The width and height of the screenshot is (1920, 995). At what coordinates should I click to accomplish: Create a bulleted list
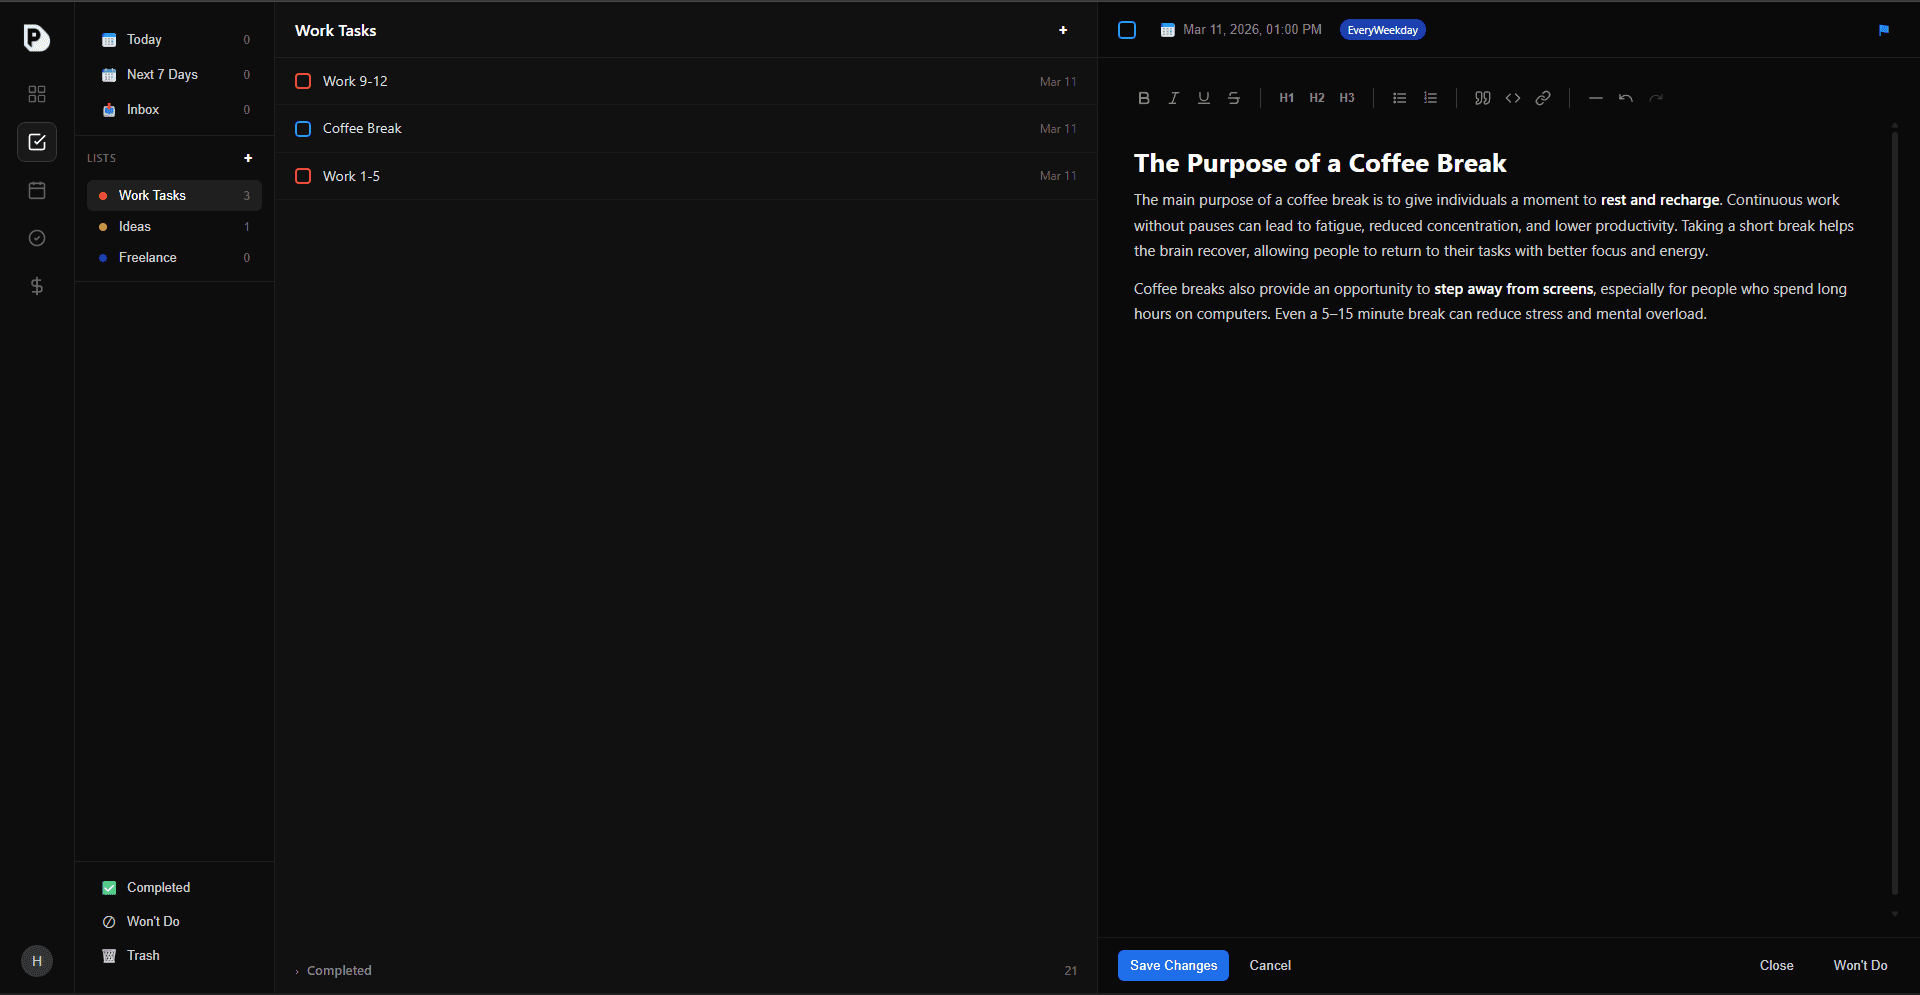point(1399,98)
